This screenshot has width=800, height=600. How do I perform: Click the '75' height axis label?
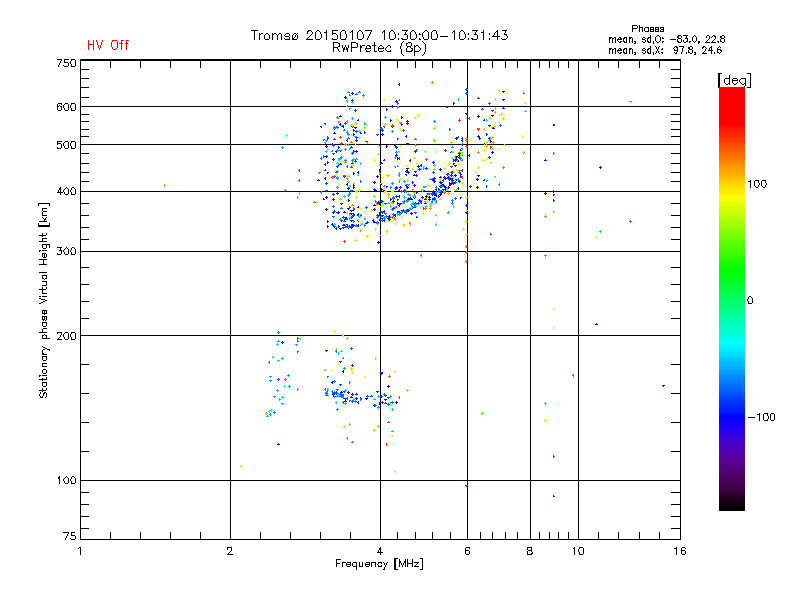click(x=70, y=536)
